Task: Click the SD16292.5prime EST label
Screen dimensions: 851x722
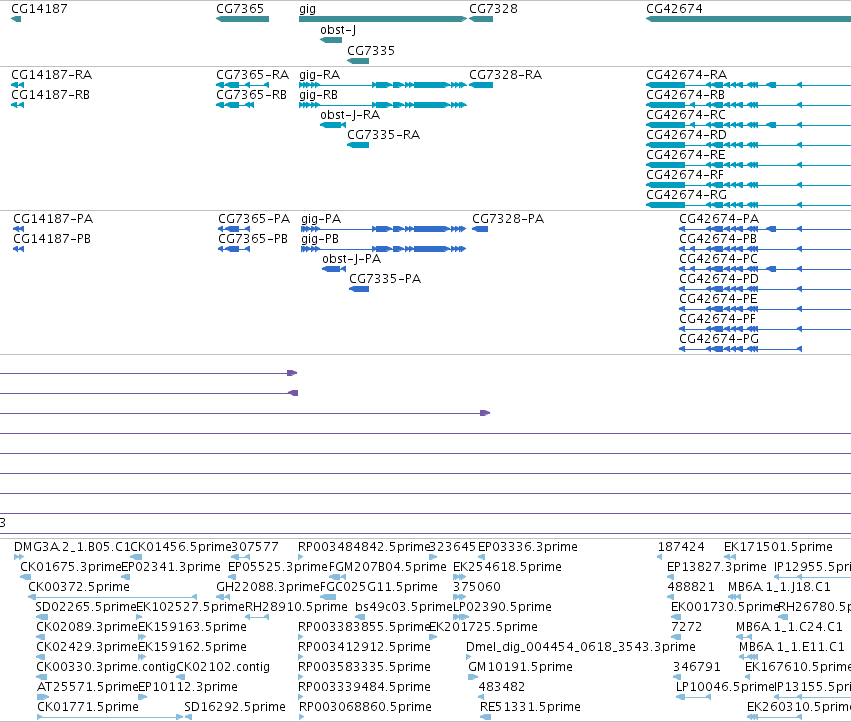Action: pyautogui.click(x=235, y=707)
